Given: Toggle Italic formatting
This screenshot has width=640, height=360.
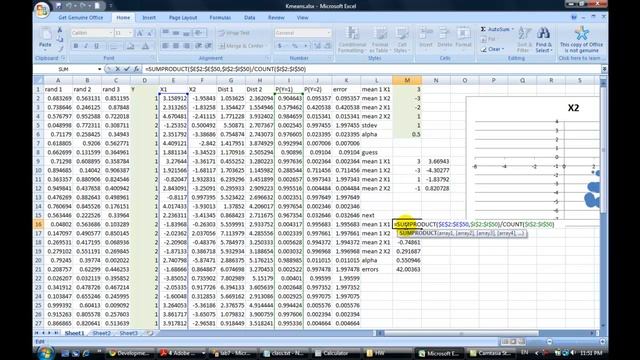Looking at the screenshot, I should coord(86,46).
